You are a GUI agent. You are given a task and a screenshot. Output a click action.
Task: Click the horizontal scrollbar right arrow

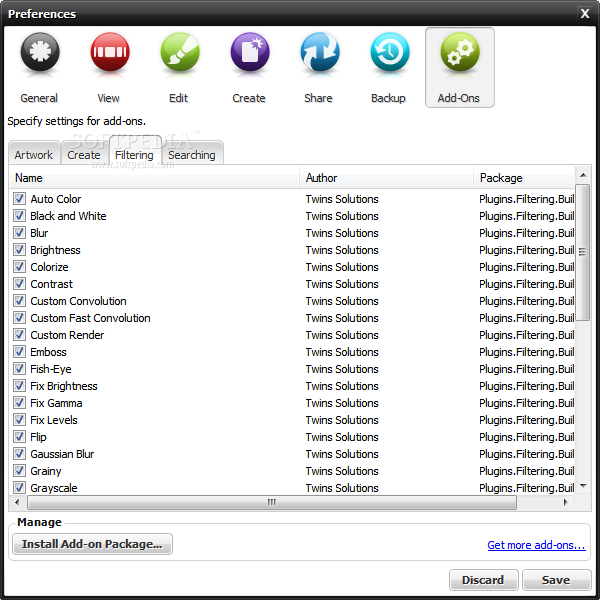tap(565, 502)
